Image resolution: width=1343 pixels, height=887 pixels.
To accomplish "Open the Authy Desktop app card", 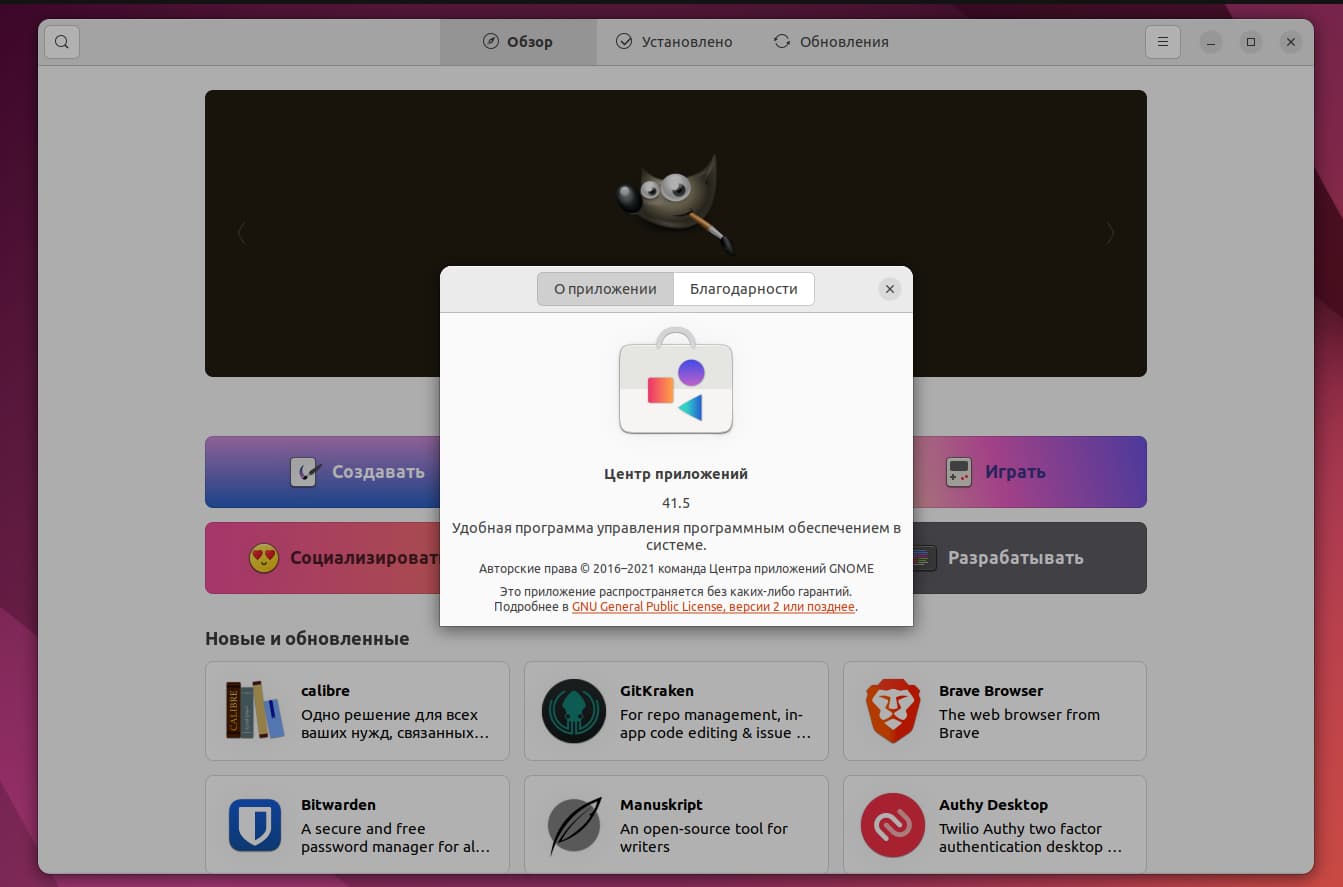I will (x=995, y=825).
